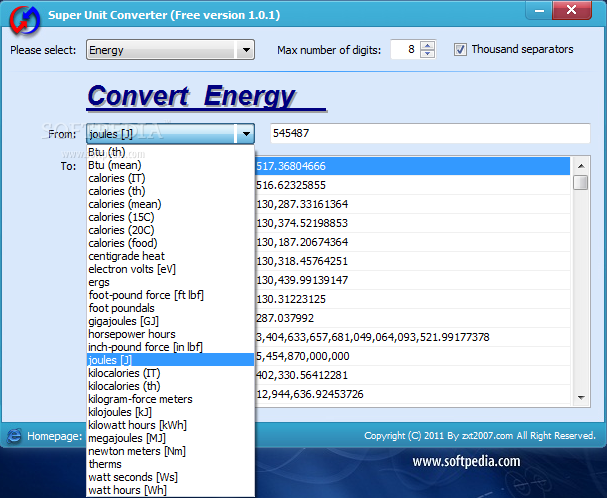Viewport: 607px width, 498px height.
Task: Select ergs from the dropdown list
Action: click(170, 282)
